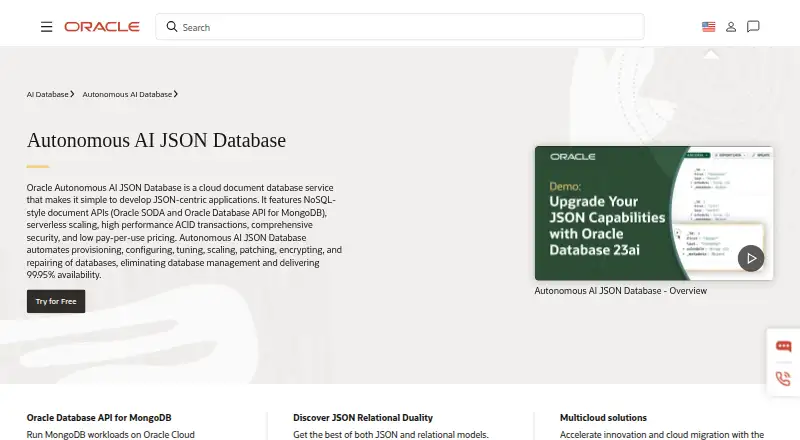The width and height of the screenshot is (800, 440).
Task: Click the Oracle logo
Action: click(x=102, y=27)
